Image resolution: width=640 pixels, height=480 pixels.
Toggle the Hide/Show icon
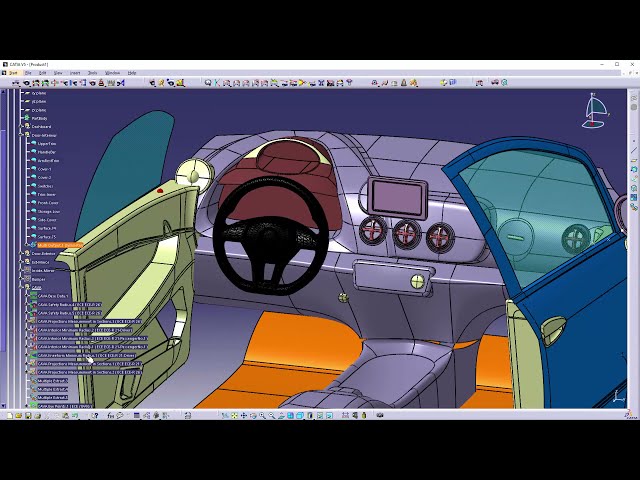click(x=320, y=416)
